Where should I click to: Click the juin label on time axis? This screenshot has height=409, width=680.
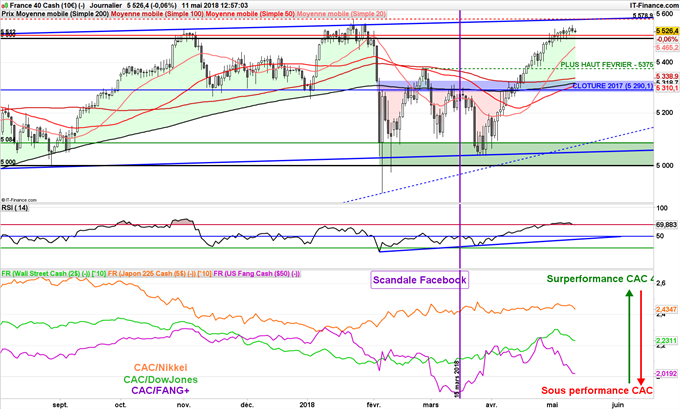(618, 405)
